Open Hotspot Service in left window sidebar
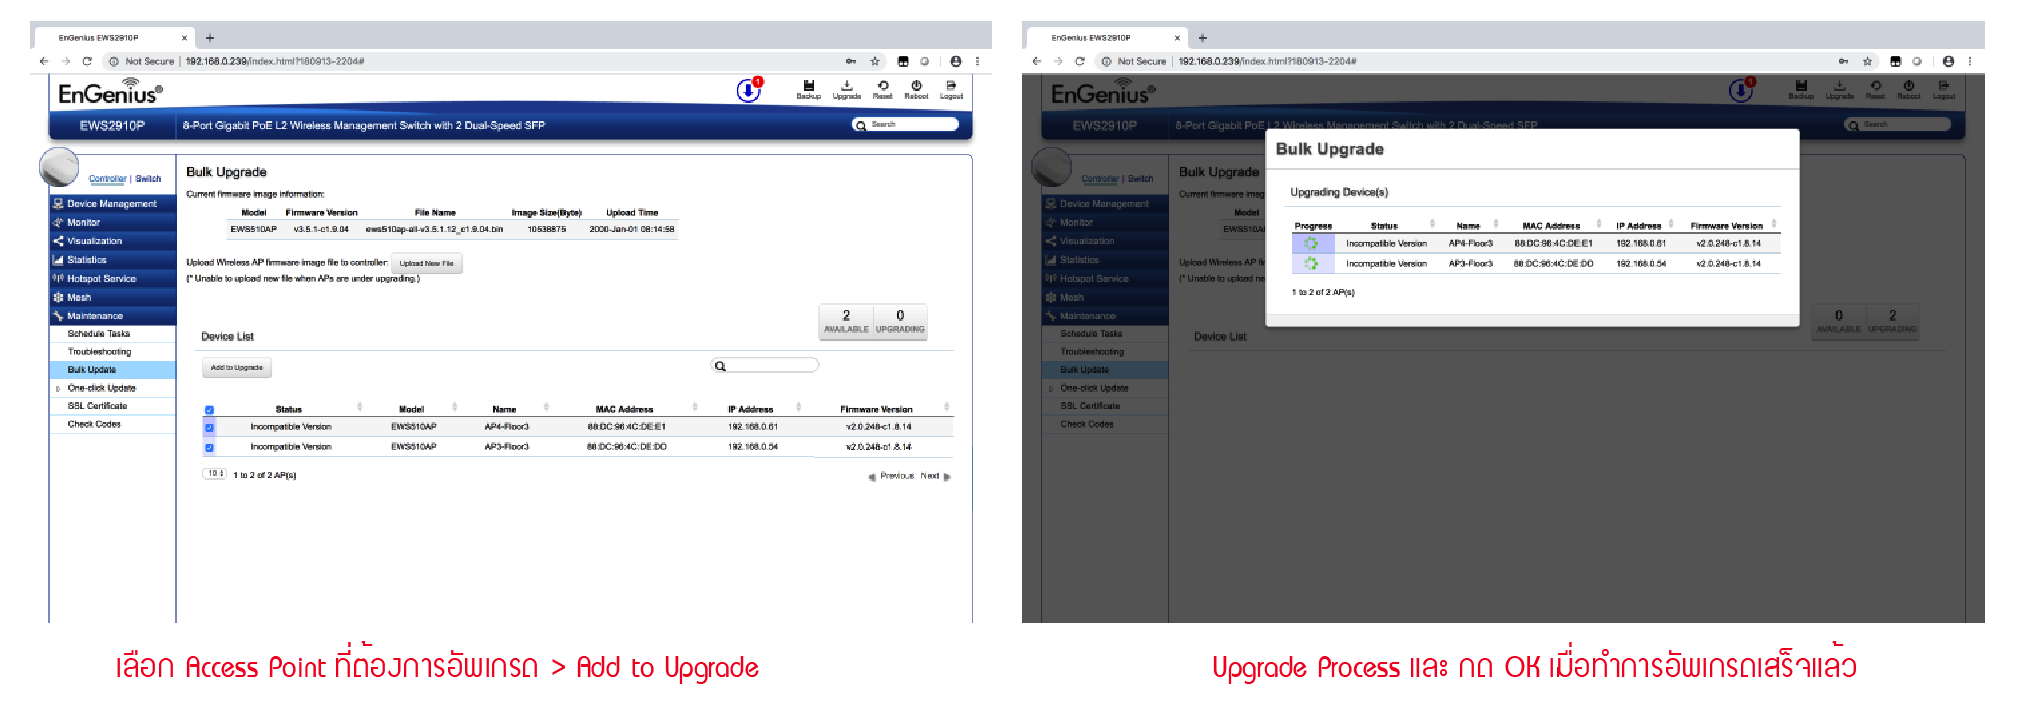 [x=112, y=279]
